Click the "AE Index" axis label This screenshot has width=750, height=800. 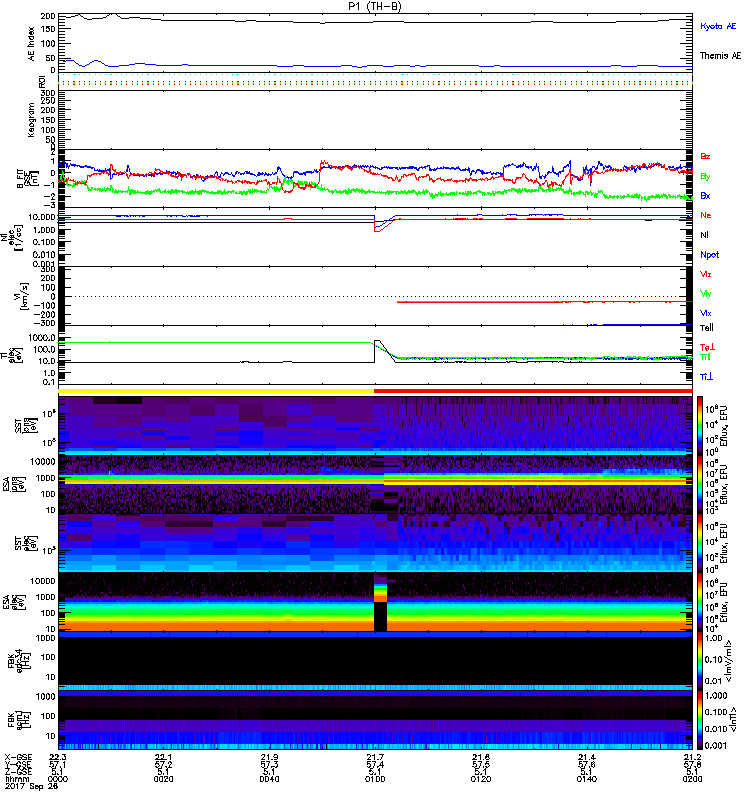tap(32, 44)
